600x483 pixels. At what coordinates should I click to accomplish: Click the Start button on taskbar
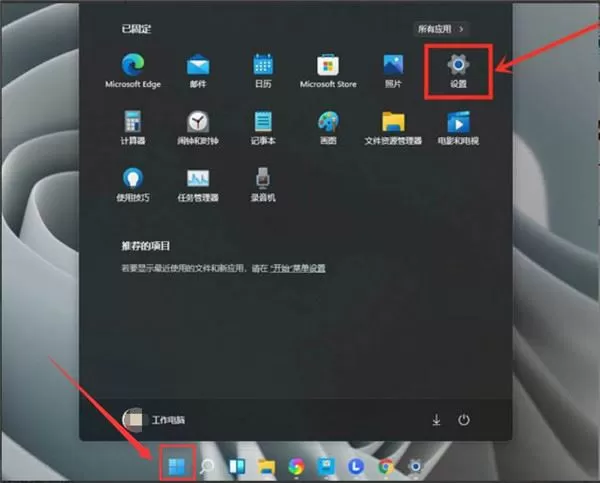pos(177,466)
